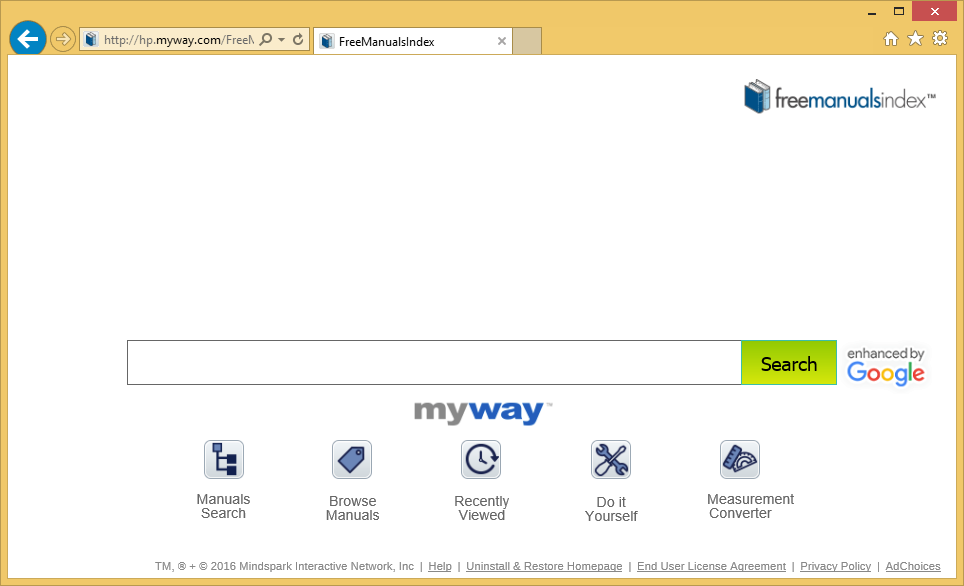Open the Recently Viewed clock icon
The height and width of the screenshot is (586, 964).
point(481,459)
